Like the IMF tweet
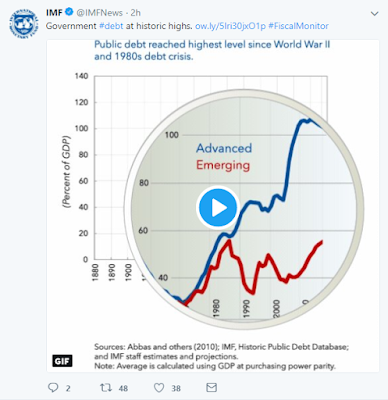Viewport: 388px width, 400px height. [x=159, y=388]
